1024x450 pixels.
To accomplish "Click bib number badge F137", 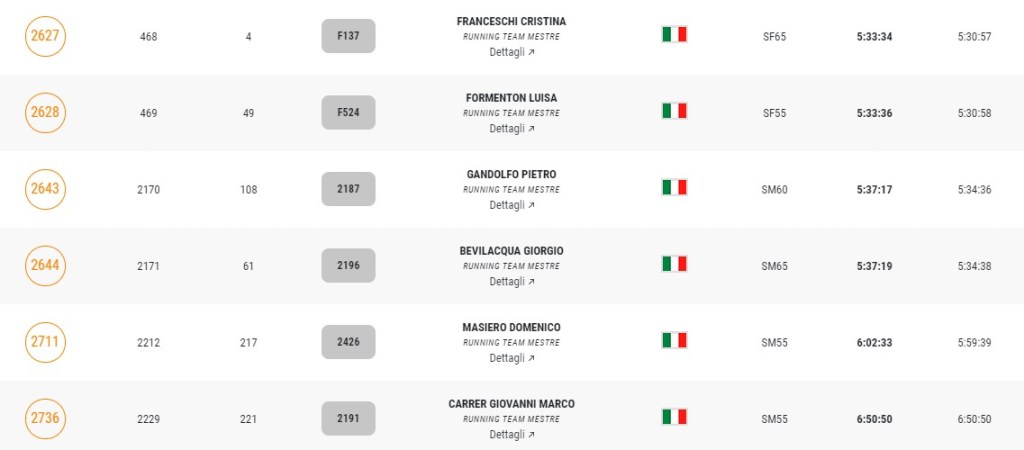I will click(348, 36).
